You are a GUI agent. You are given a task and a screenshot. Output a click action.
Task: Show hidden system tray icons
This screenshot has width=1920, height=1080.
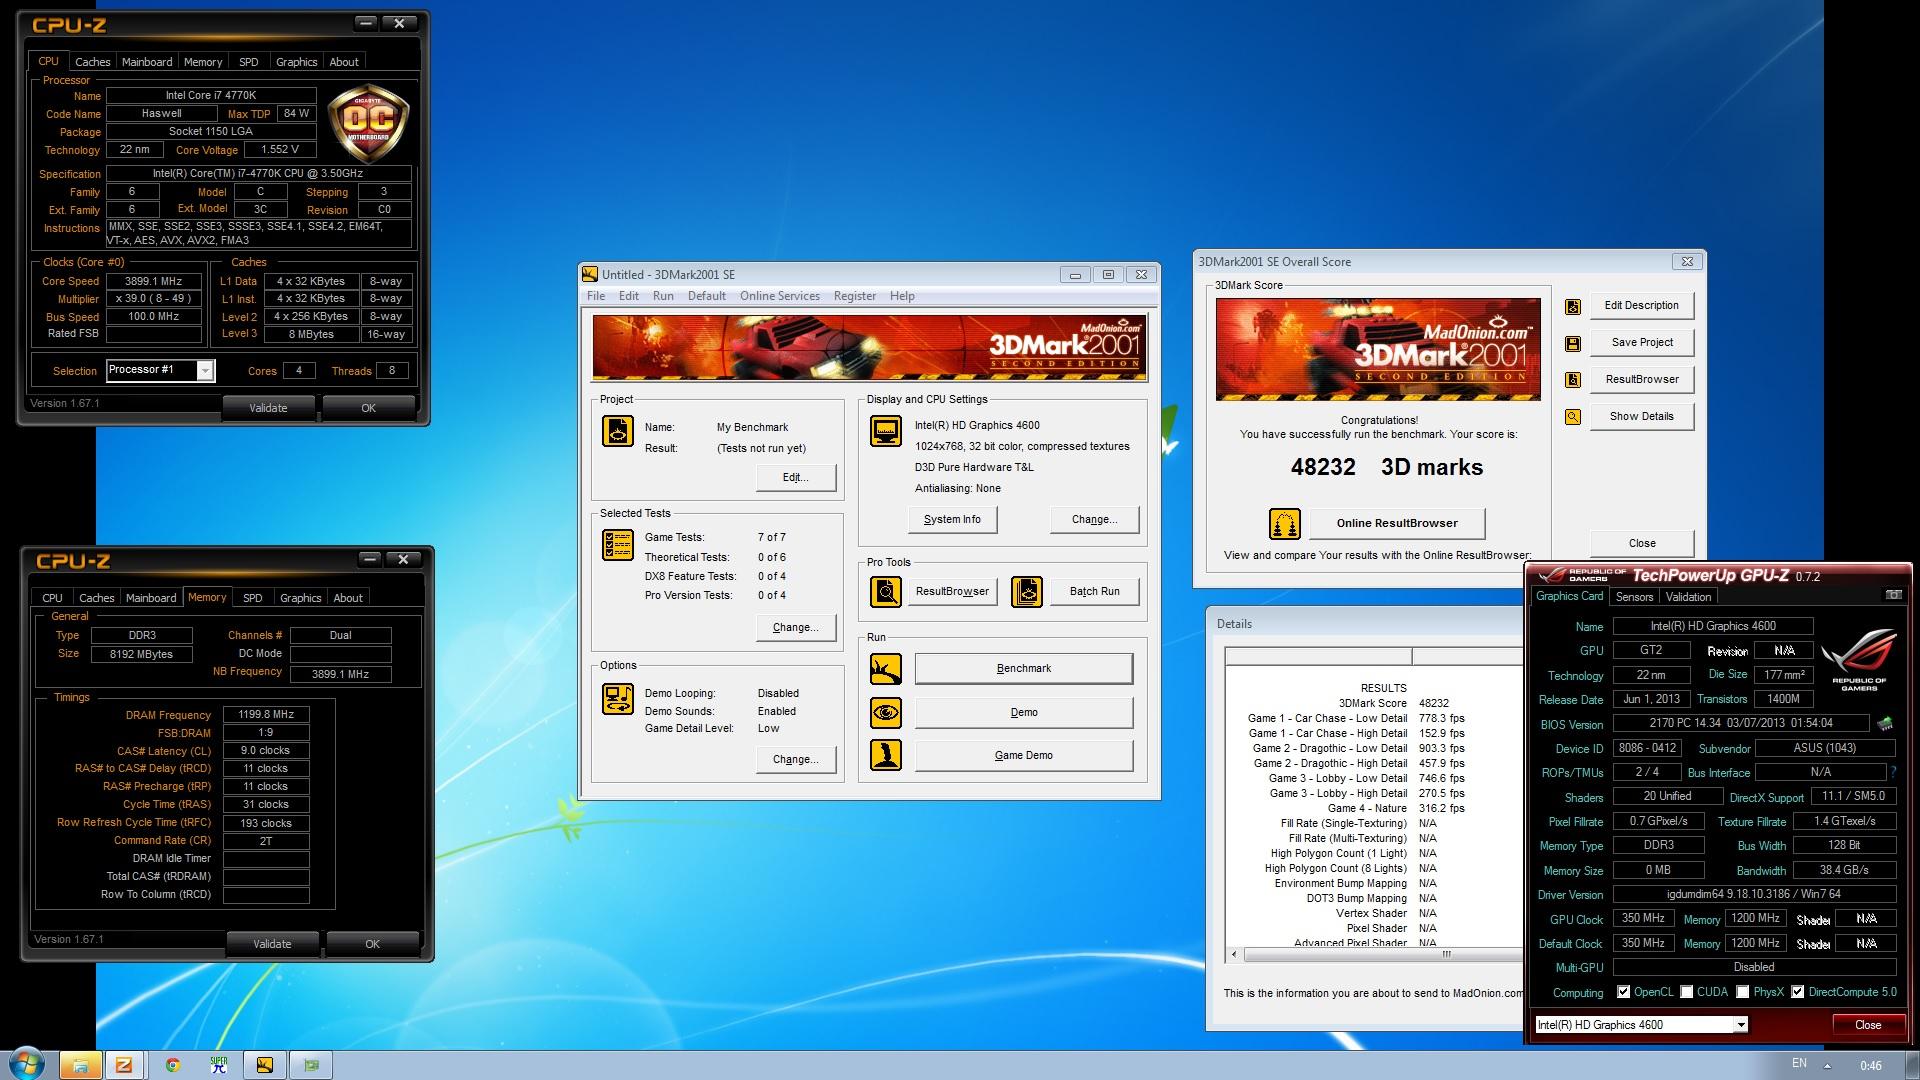1827,1065
